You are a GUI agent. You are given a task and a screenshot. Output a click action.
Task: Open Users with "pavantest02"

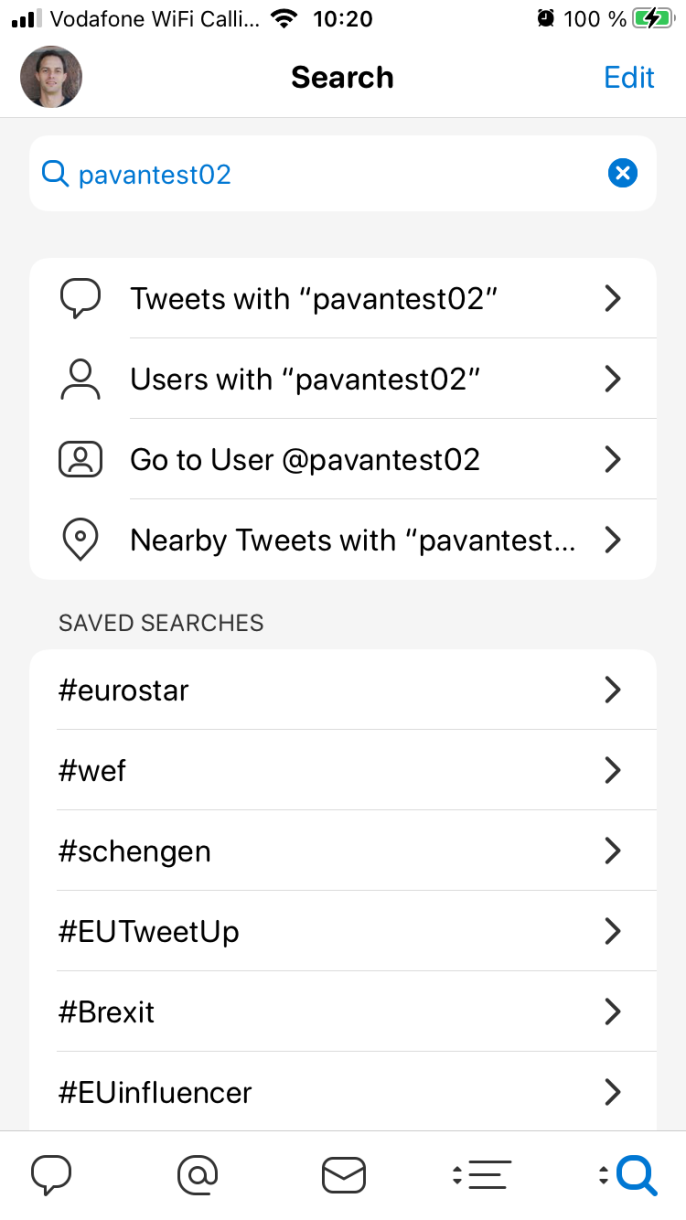click(343, 379)
